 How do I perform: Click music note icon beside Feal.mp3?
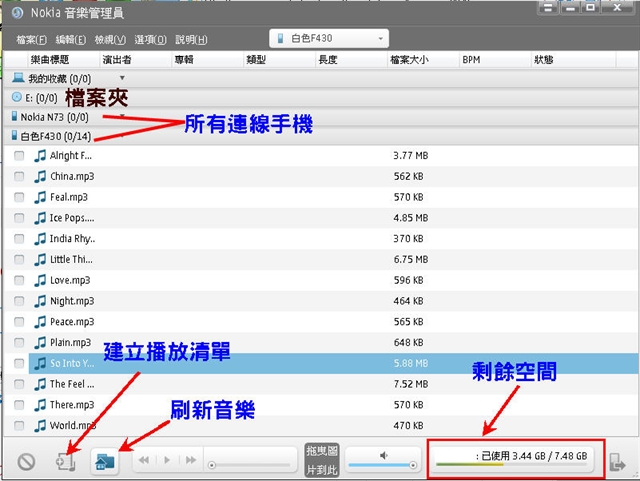(x=40, y=197)
